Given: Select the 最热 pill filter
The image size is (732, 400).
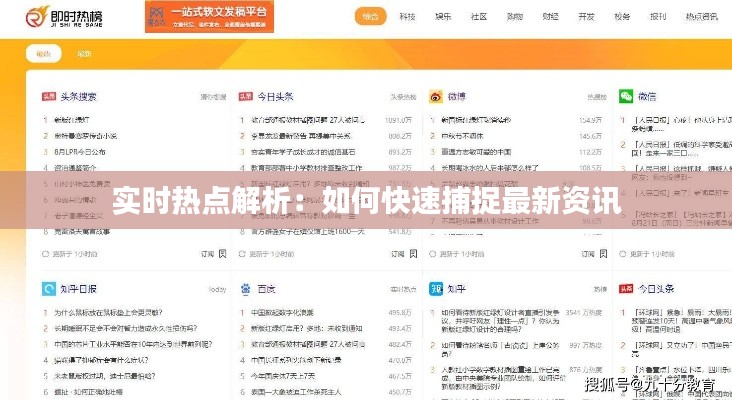Looking at the screenshot, I should pos(43,54).
